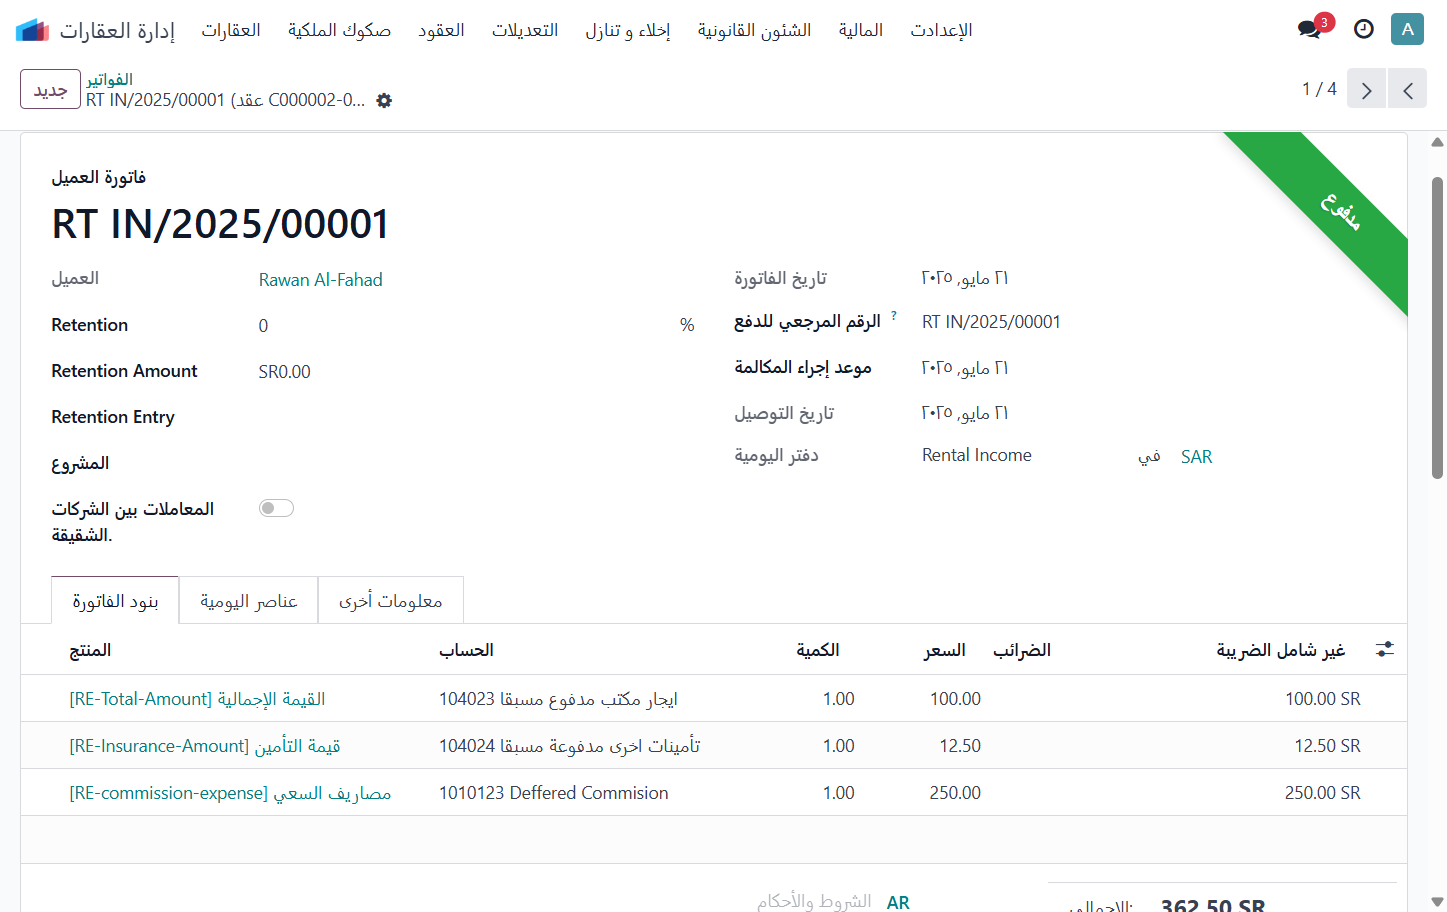
Task: Open the SAR currency link
Action: pos(1196,457)
